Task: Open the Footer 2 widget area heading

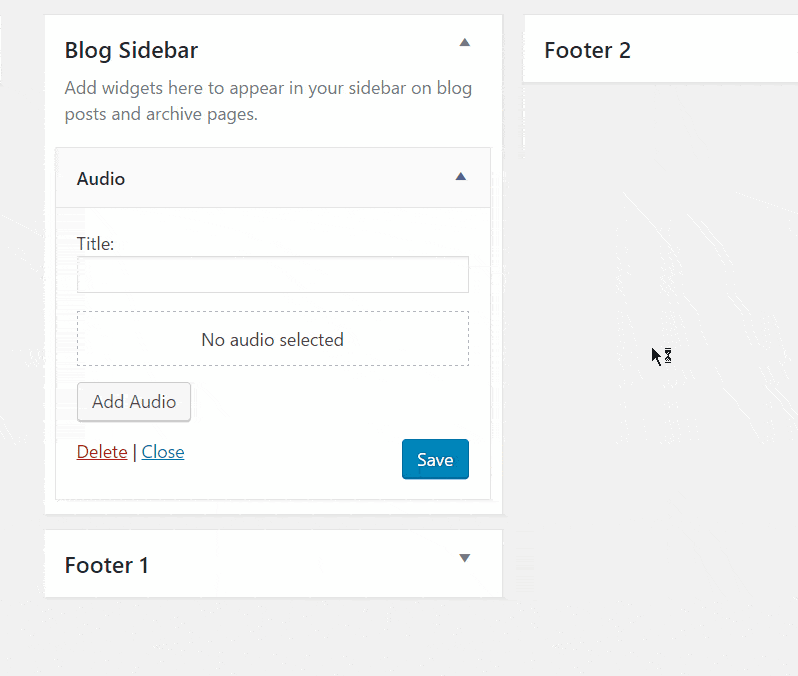Action: click(x=588, y=50)
